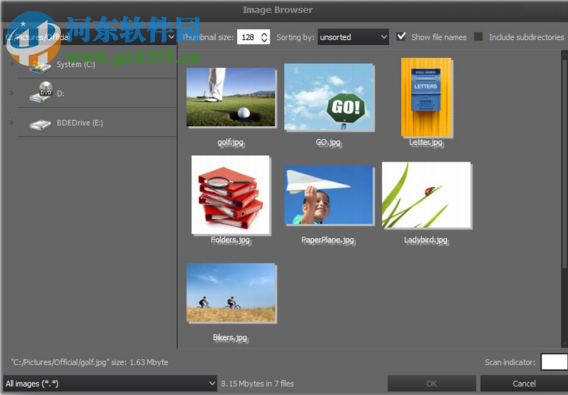Select the Folders.jpg thumbnail
This screenshot has width=568, height=395.
[231, 195]
